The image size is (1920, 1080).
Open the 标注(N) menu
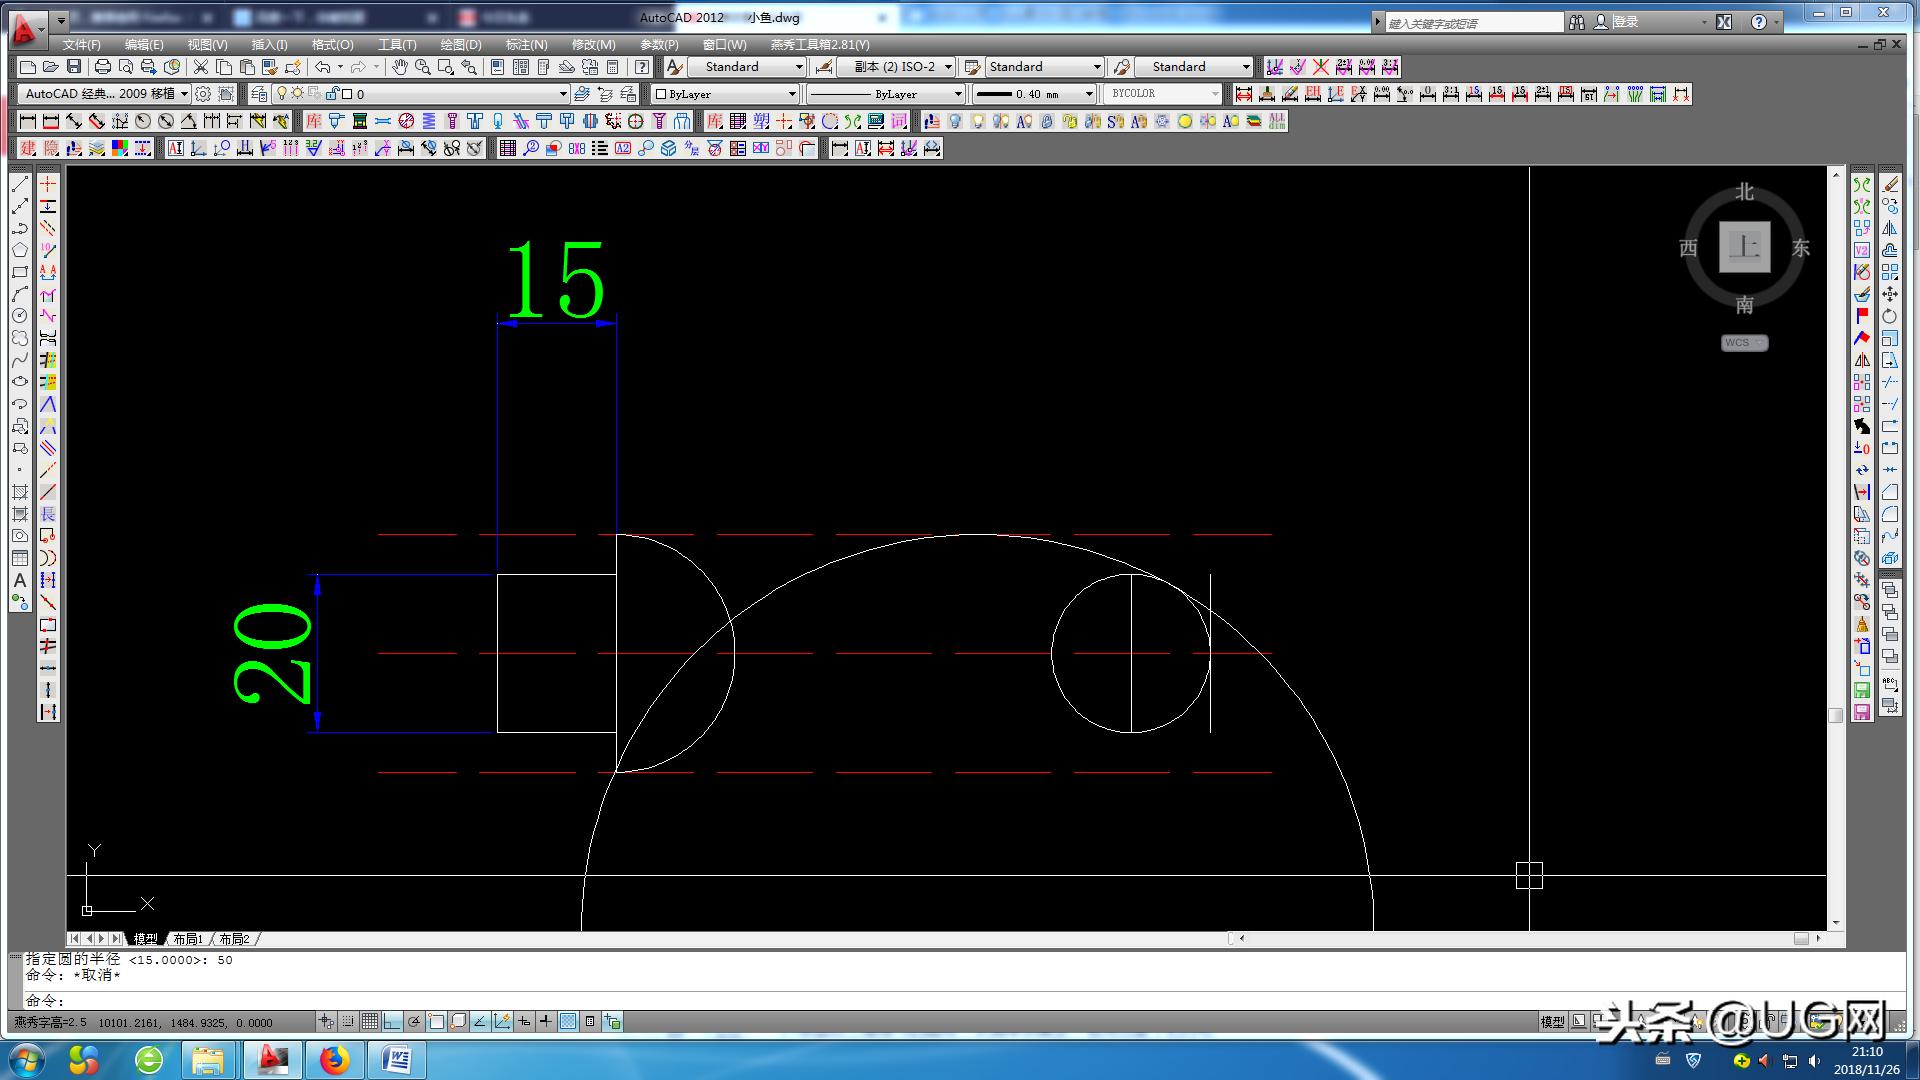click(x=526, y=45)
